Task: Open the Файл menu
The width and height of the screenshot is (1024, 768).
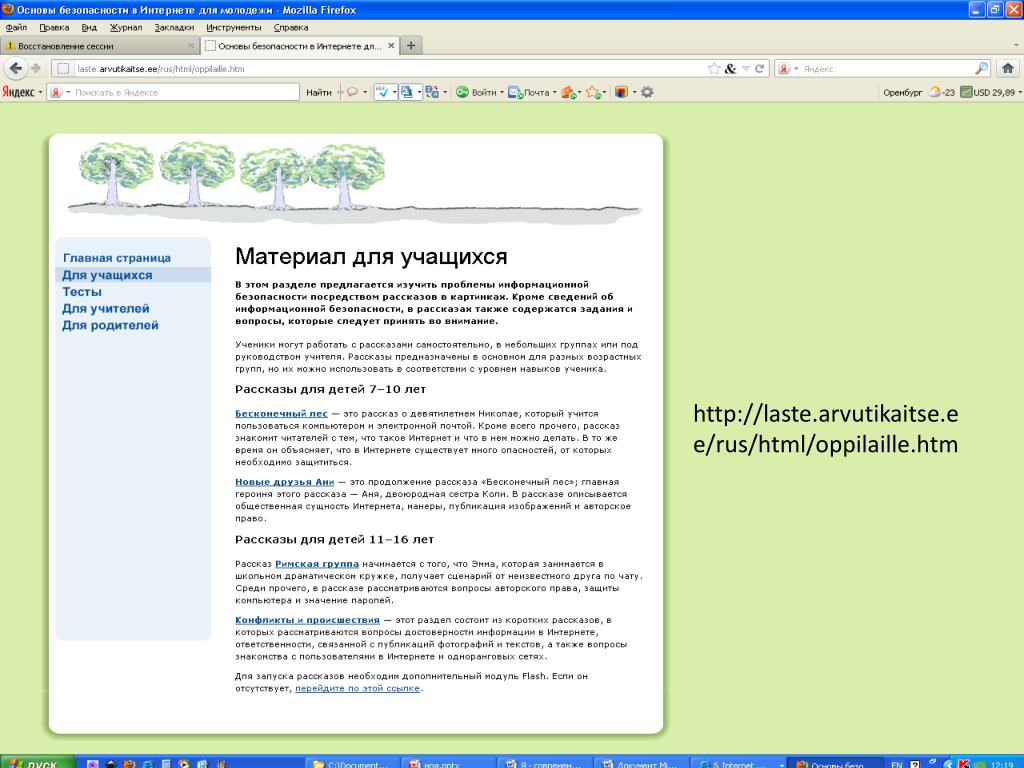Action: 16,27
